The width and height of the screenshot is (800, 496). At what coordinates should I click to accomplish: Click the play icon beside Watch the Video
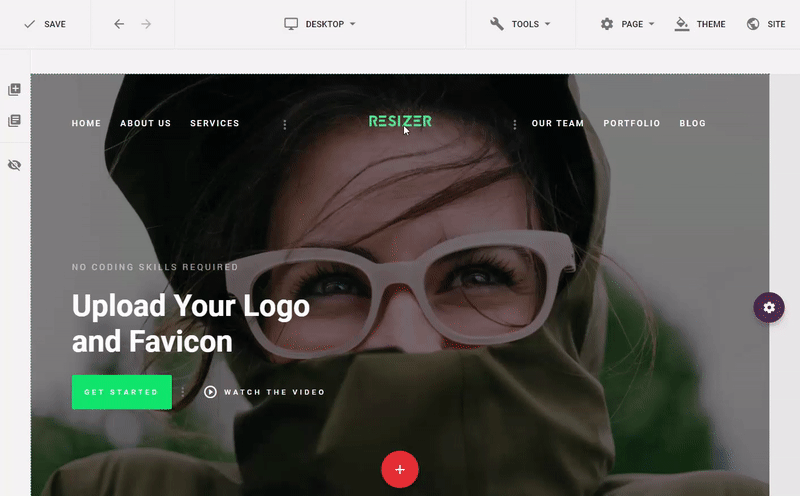click(210, 392)
